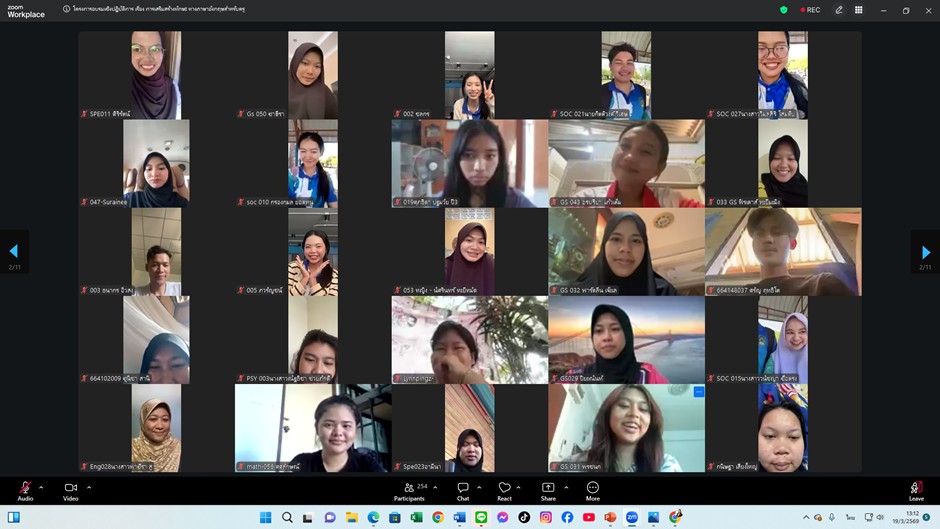Expand the share options arrow beside Share
This screenshot has width=940, height=529.
pos(565,487)
